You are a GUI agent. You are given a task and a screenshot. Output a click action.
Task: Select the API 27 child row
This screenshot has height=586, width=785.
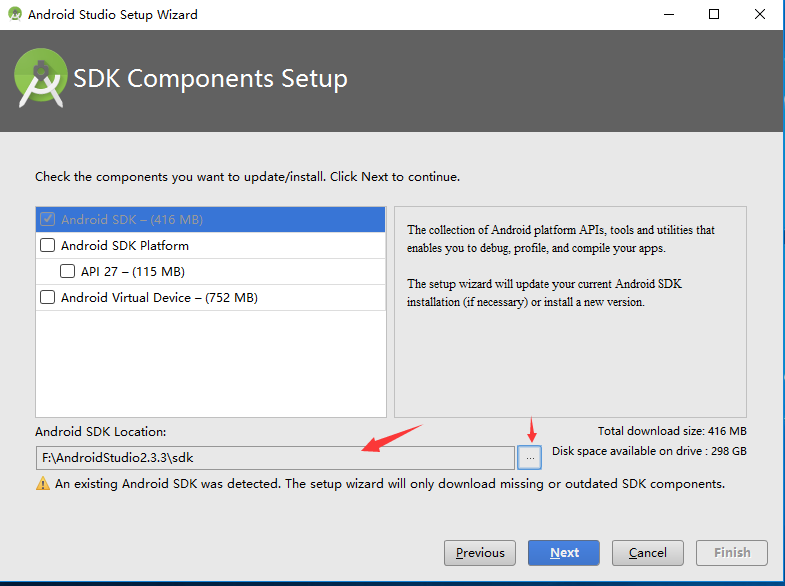pos(211,272)
